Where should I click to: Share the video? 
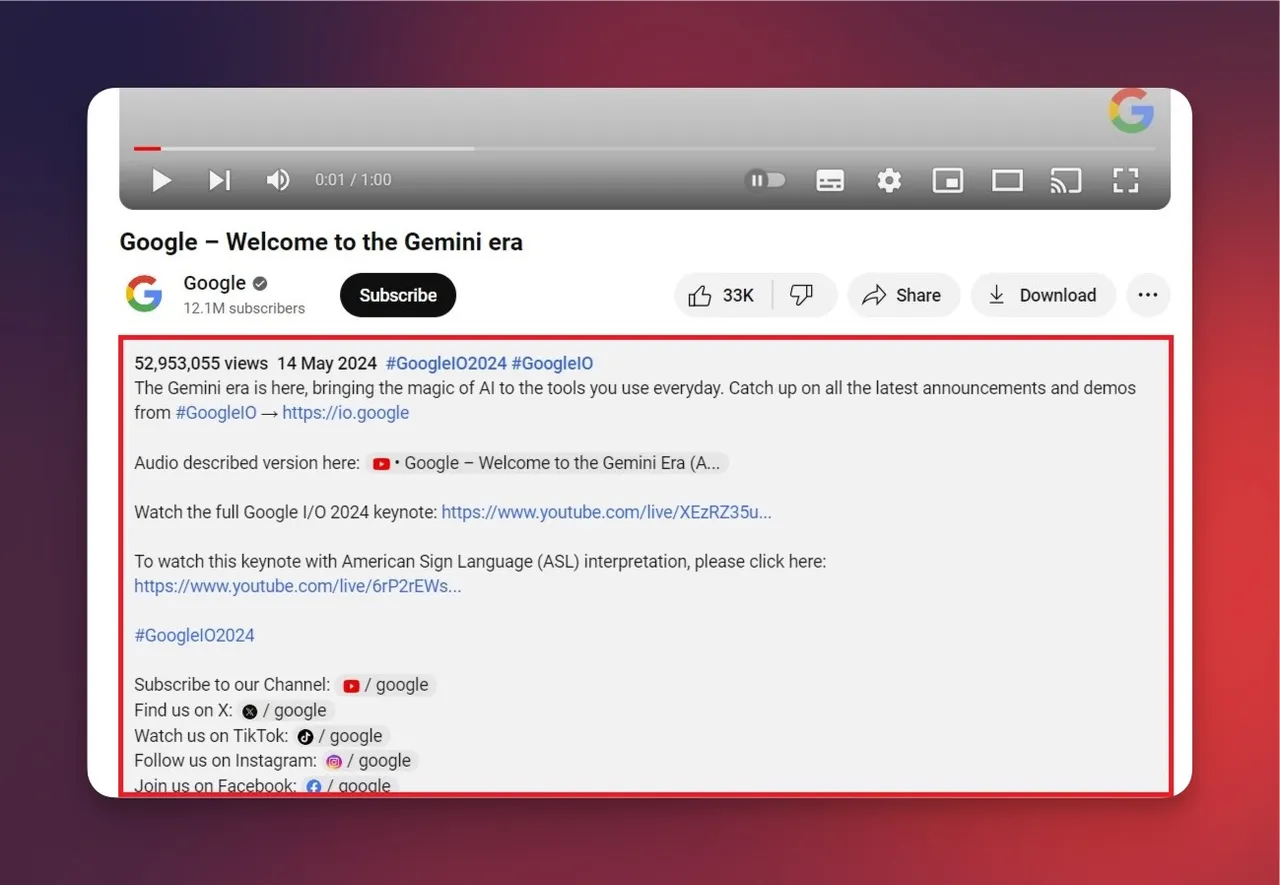pos(903,295)
